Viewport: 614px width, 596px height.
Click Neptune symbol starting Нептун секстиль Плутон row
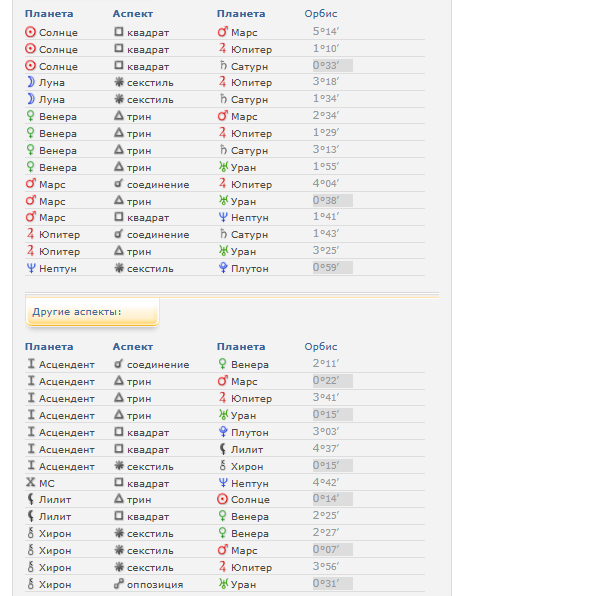(31, 268)
